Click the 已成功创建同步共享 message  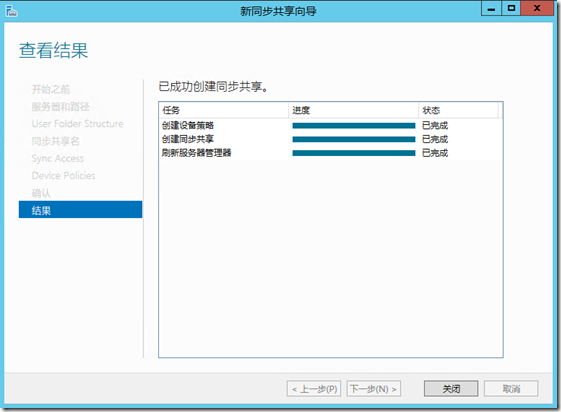(x=213, y=87)
